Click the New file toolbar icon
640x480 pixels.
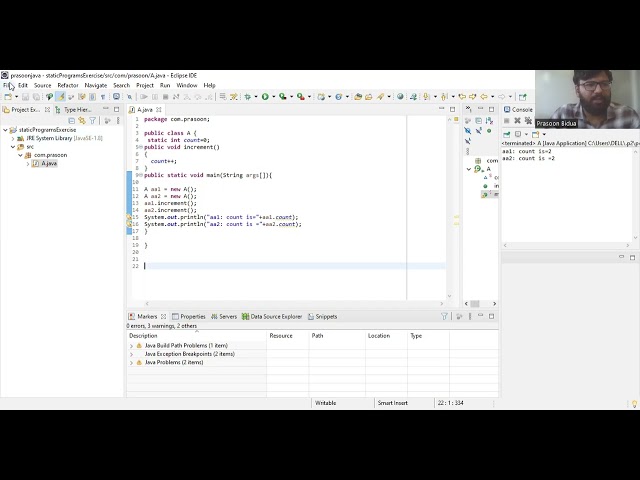click(x=8, y=97)
